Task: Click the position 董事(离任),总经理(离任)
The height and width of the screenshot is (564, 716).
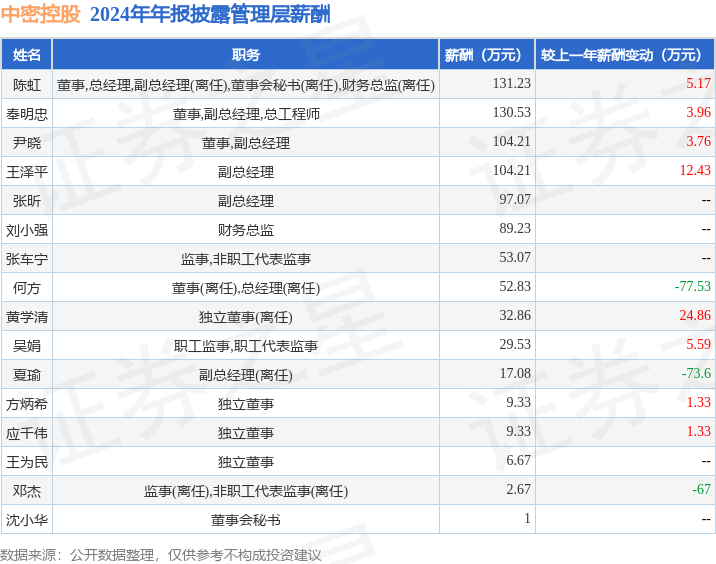Action: pyautogui.click(x=246, y=288)
